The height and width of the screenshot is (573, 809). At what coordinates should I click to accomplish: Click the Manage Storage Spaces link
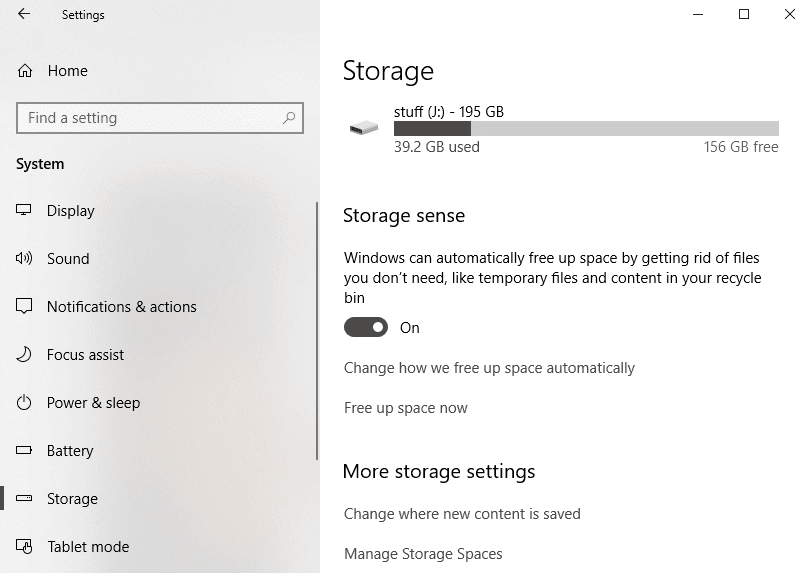click(423, 554)
